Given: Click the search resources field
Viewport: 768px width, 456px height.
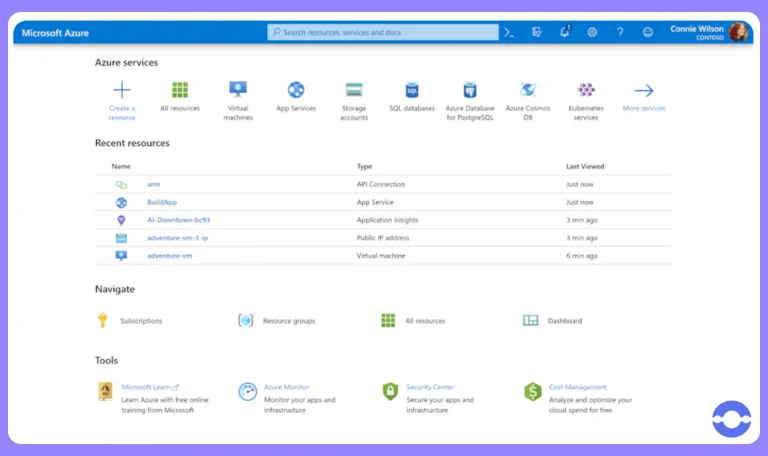Looking at the screenshot, I should coord(383,32).
